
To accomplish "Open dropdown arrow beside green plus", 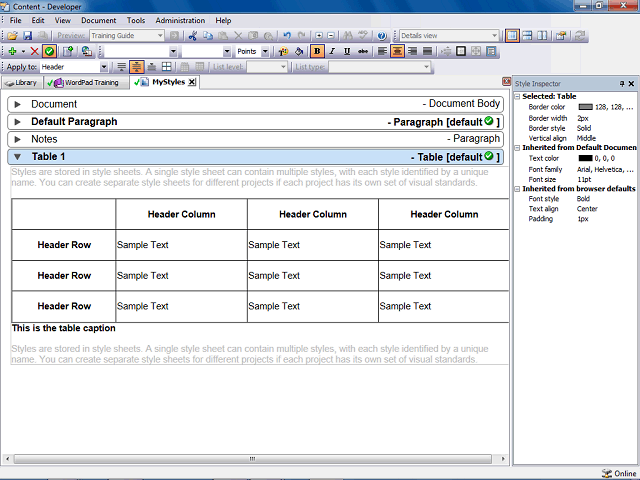I will tap(23, 51).
